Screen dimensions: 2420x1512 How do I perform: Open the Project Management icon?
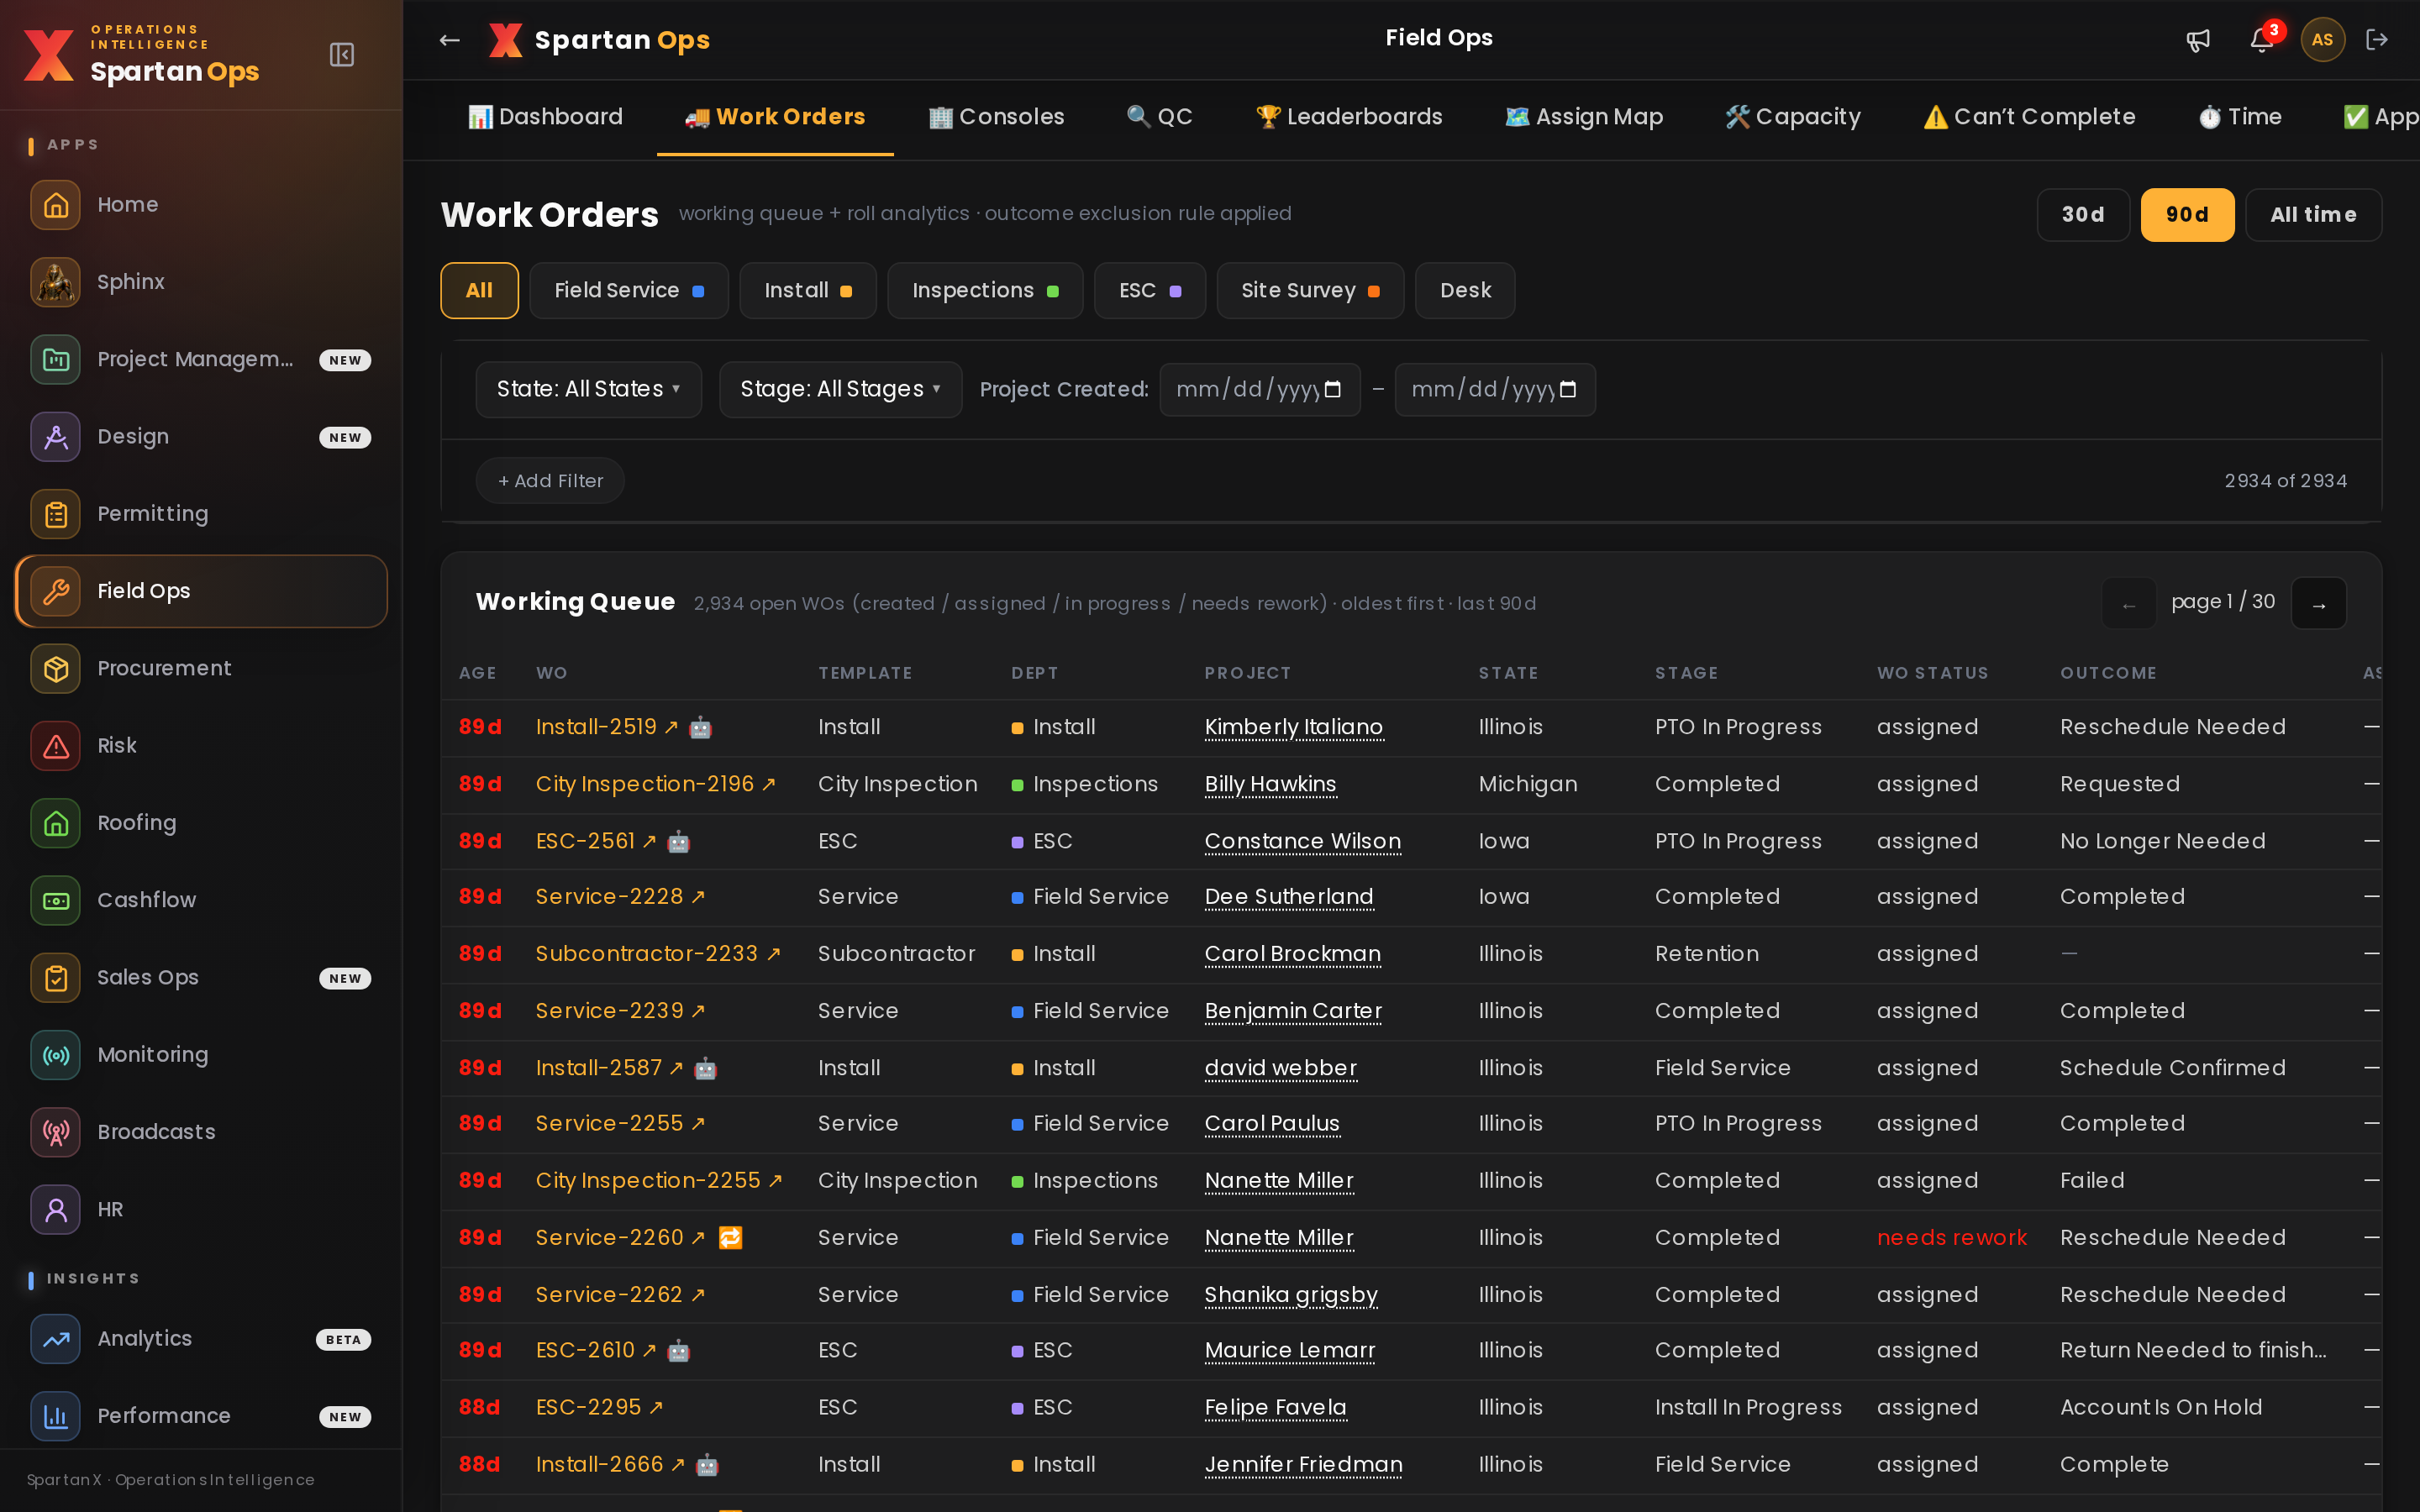pos(56,359)
